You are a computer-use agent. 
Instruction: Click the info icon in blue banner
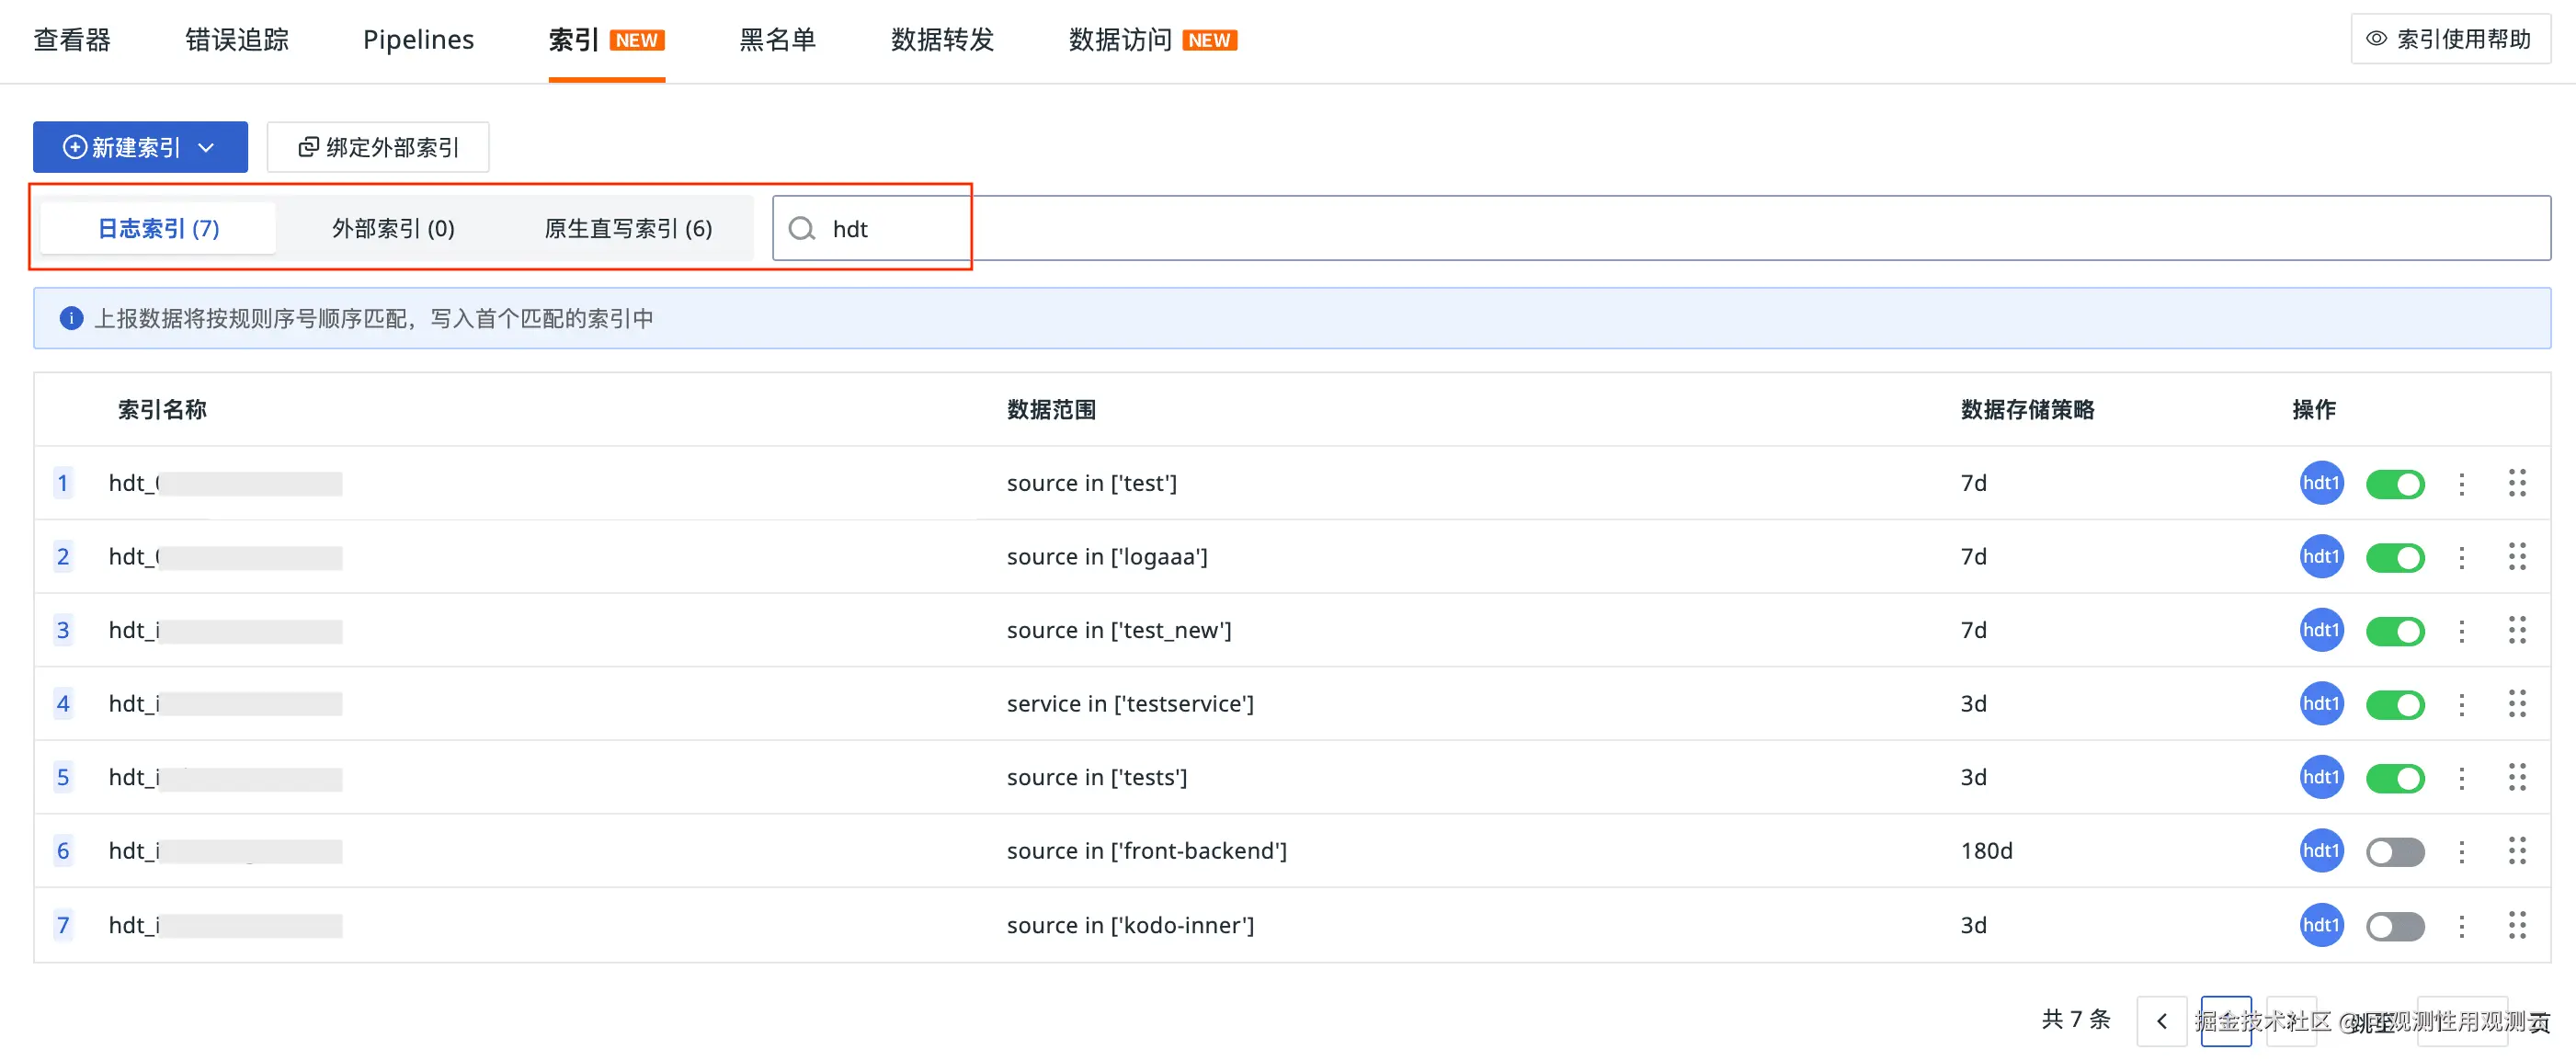coord(71,318)
